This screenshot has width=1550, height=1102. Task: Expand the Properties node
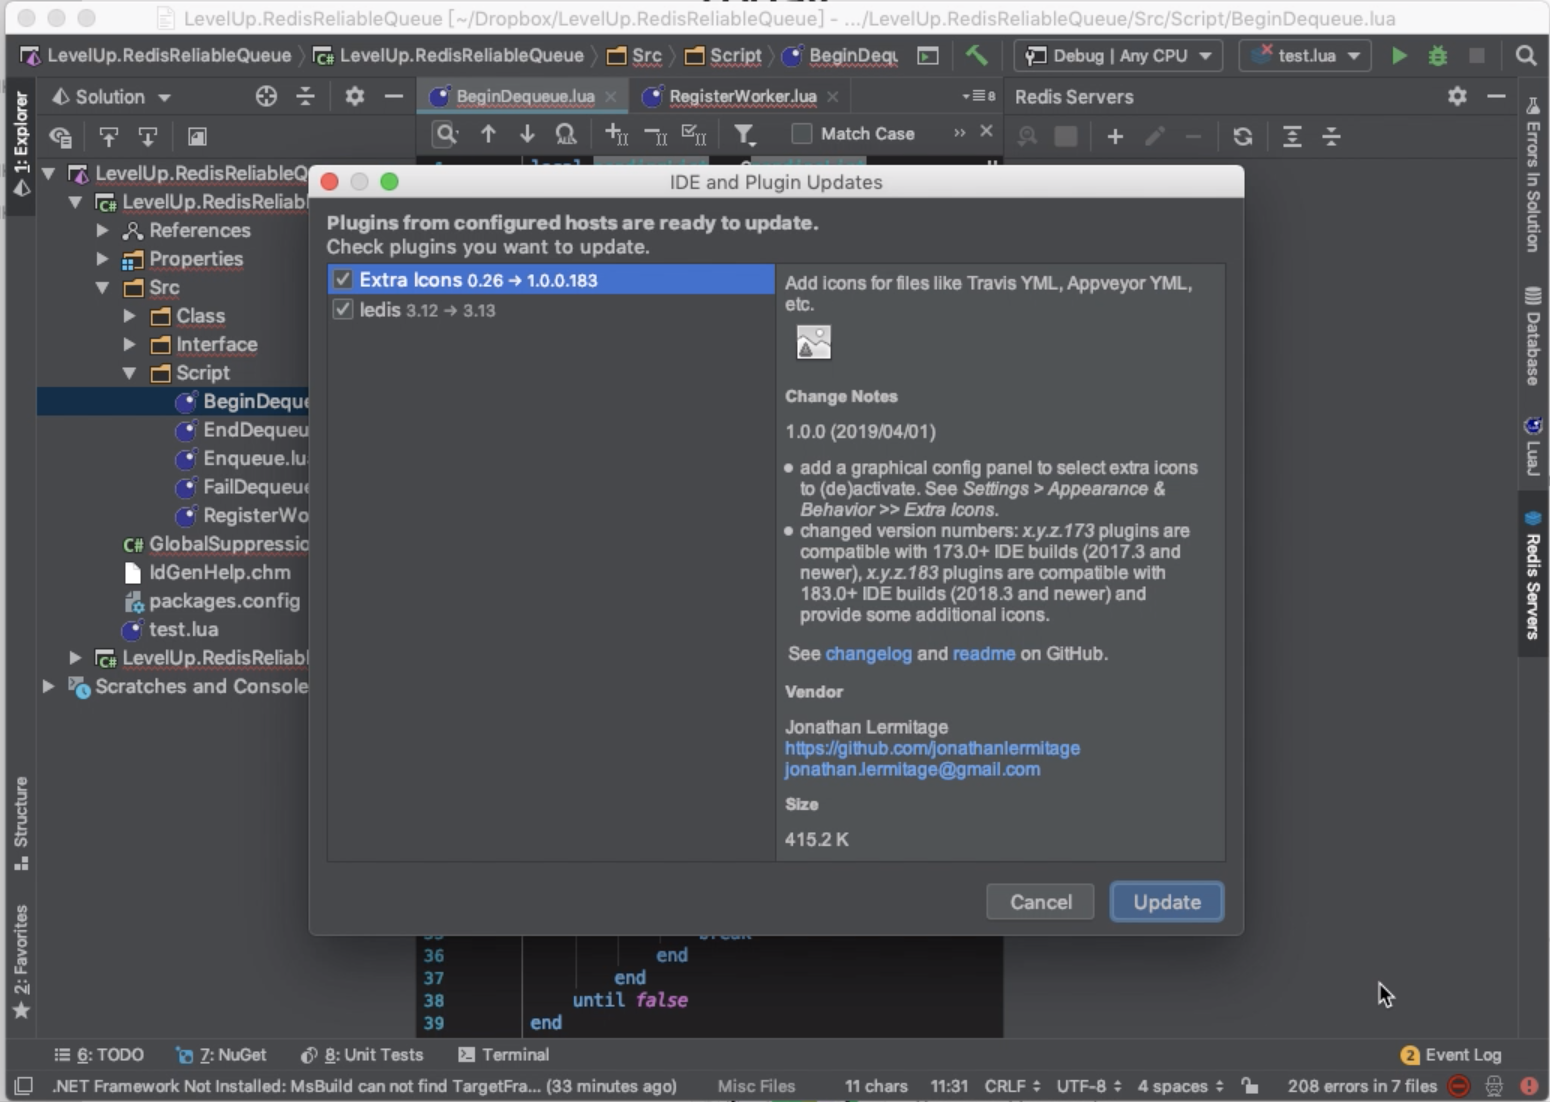pyautogui.click(x=102, y=259)
